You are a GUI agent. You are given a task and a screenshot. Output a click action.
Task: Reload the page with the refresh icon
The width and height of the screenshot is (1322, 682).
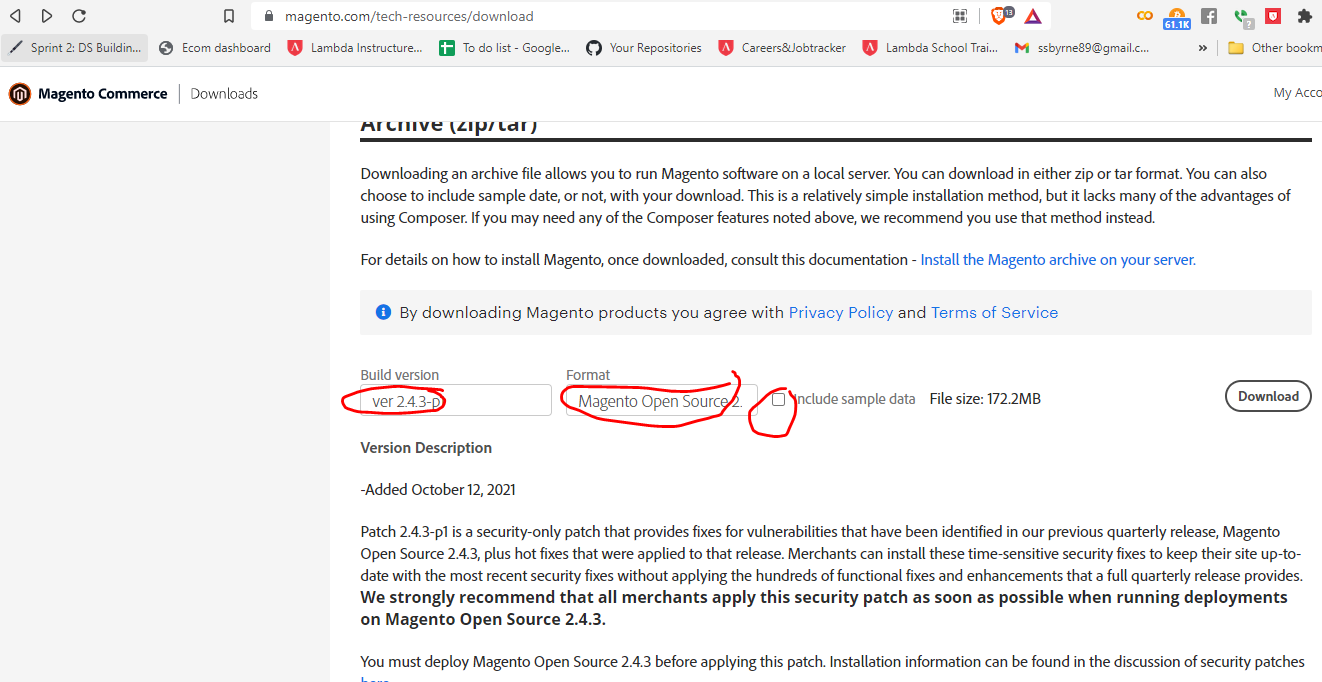[x=79, y=16]
